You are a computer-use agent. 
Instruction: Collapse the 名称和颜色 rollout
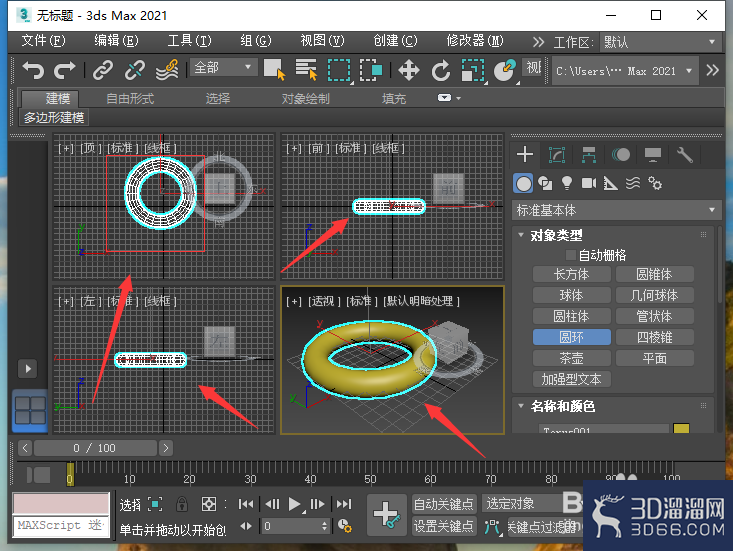point(521,406)
